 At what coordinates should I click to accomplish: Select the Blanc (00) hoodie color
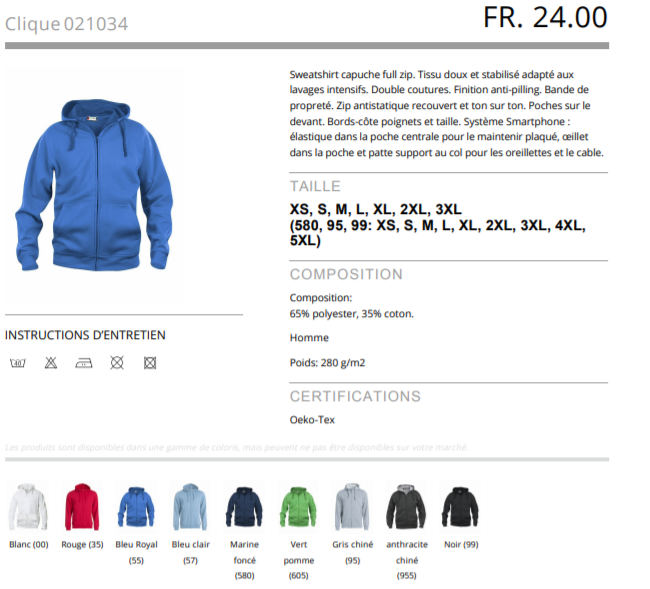coord(28,506)
